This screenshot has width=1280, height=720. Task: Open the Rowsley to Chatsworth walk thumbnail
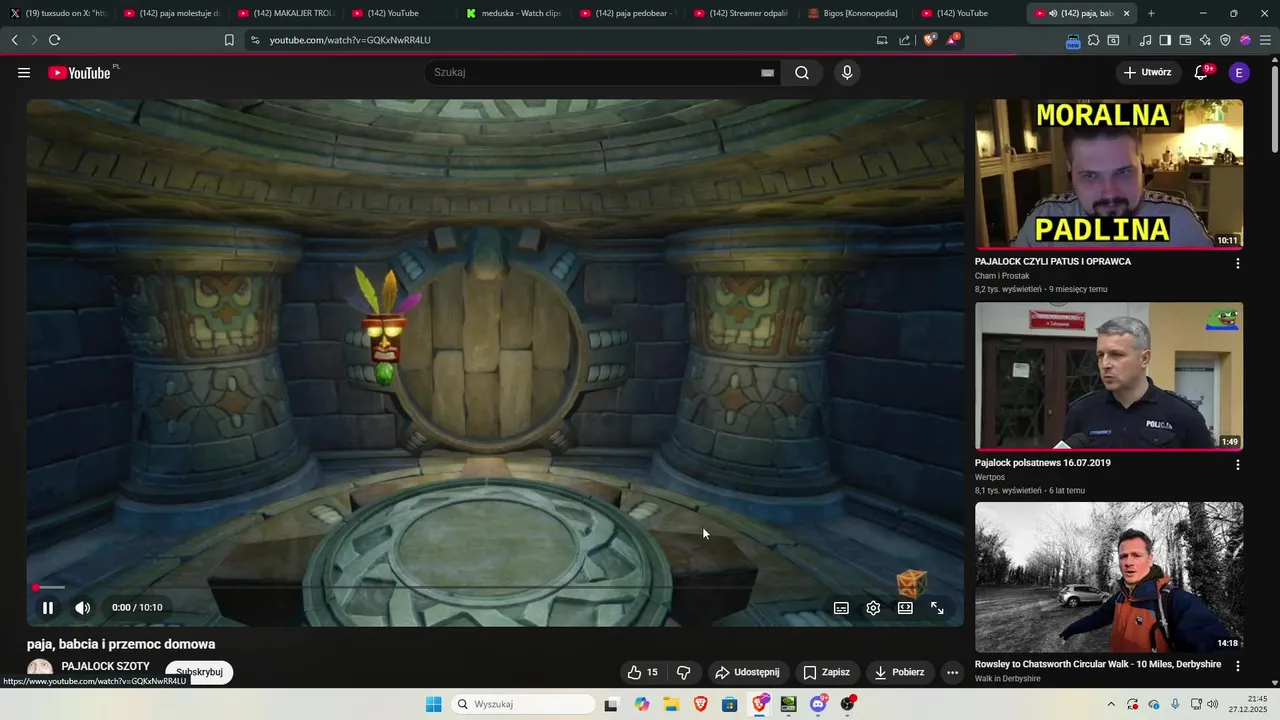click(x=1109, y=577)
